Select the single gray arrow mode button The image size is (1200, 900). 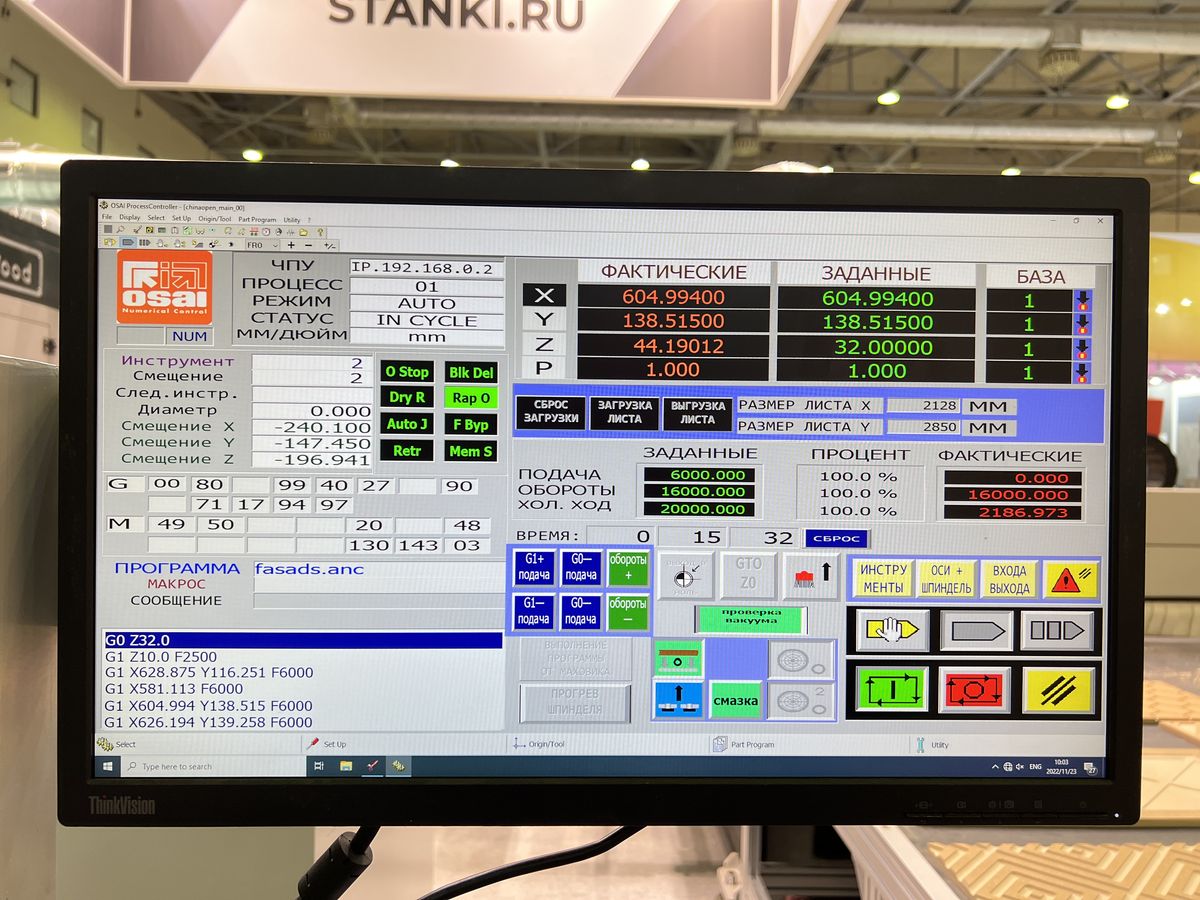click(975, 630)
